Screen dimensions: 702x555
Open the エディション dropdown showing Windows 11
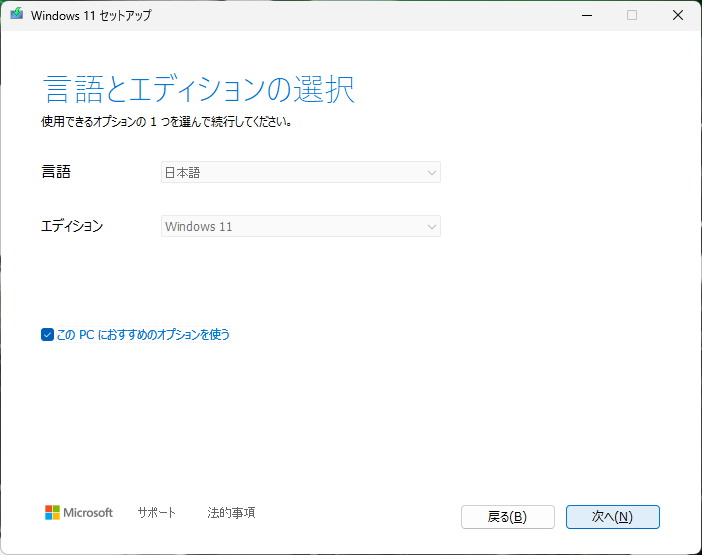pyautogui.click(x=300, y=226)
